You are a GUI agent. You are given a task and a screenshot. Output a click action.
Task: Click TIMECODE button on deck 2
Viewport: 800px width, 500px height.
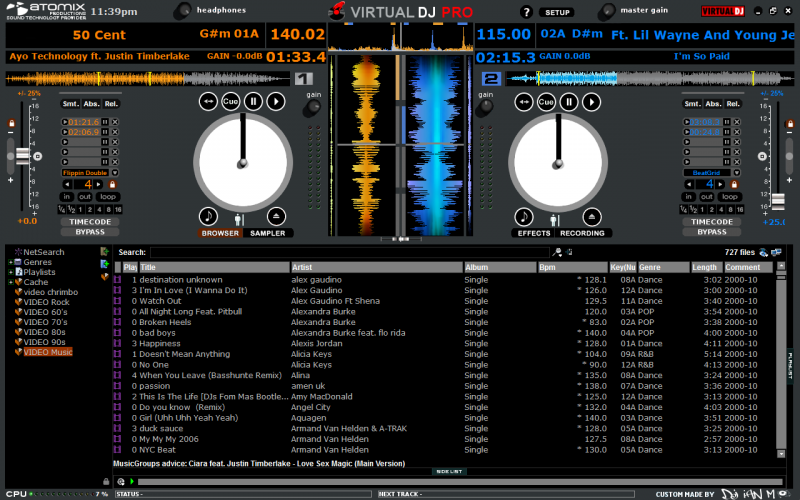[x=712, y=222]
